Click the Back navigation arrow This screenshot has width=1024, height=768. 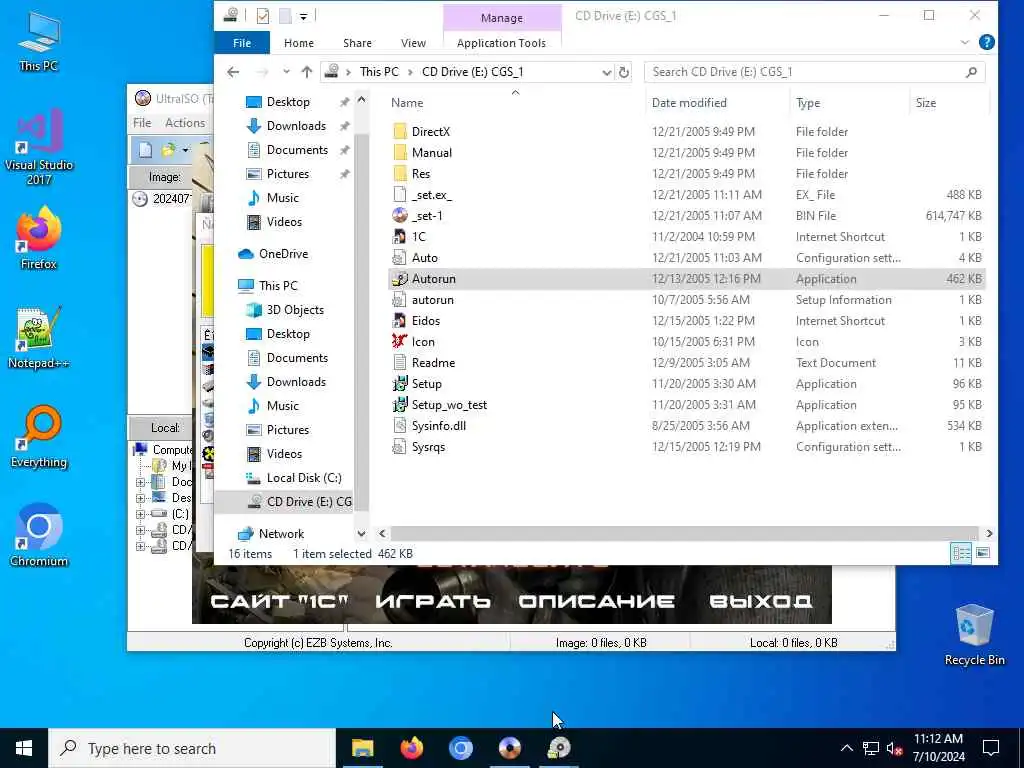pyautogui.click(x=233, y=72)
